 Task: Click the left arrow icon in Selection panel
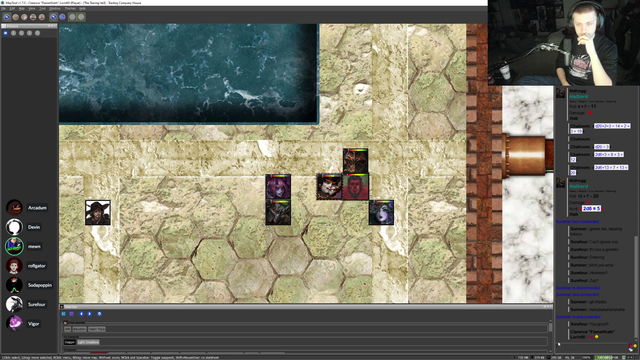[81, 314]
